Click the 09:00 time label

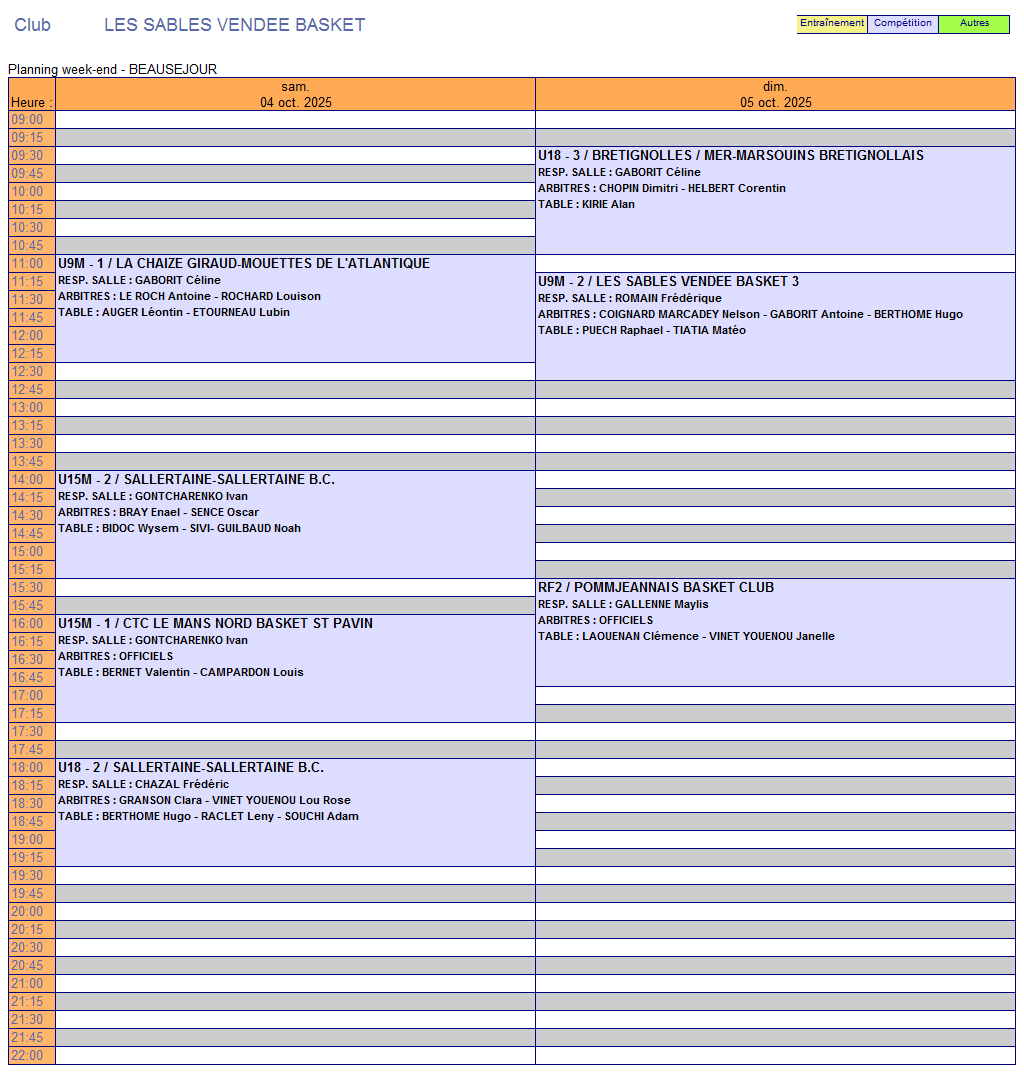point(27,120)
